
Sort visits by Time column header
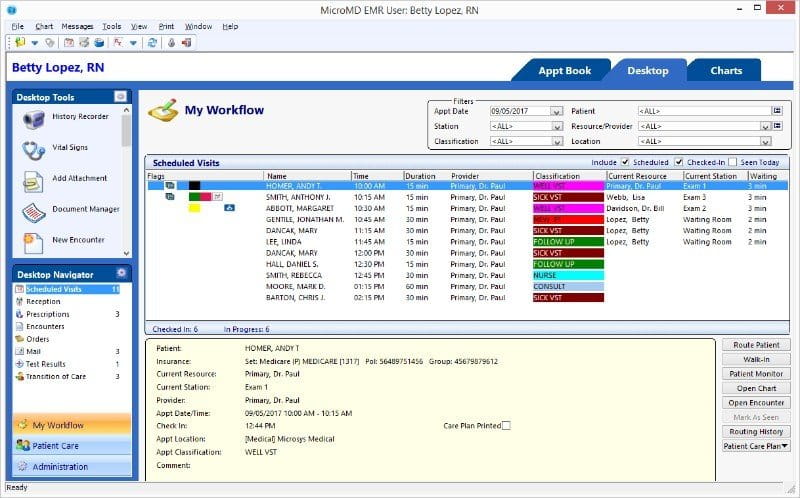pyautogui.click(x=377, y=176)
